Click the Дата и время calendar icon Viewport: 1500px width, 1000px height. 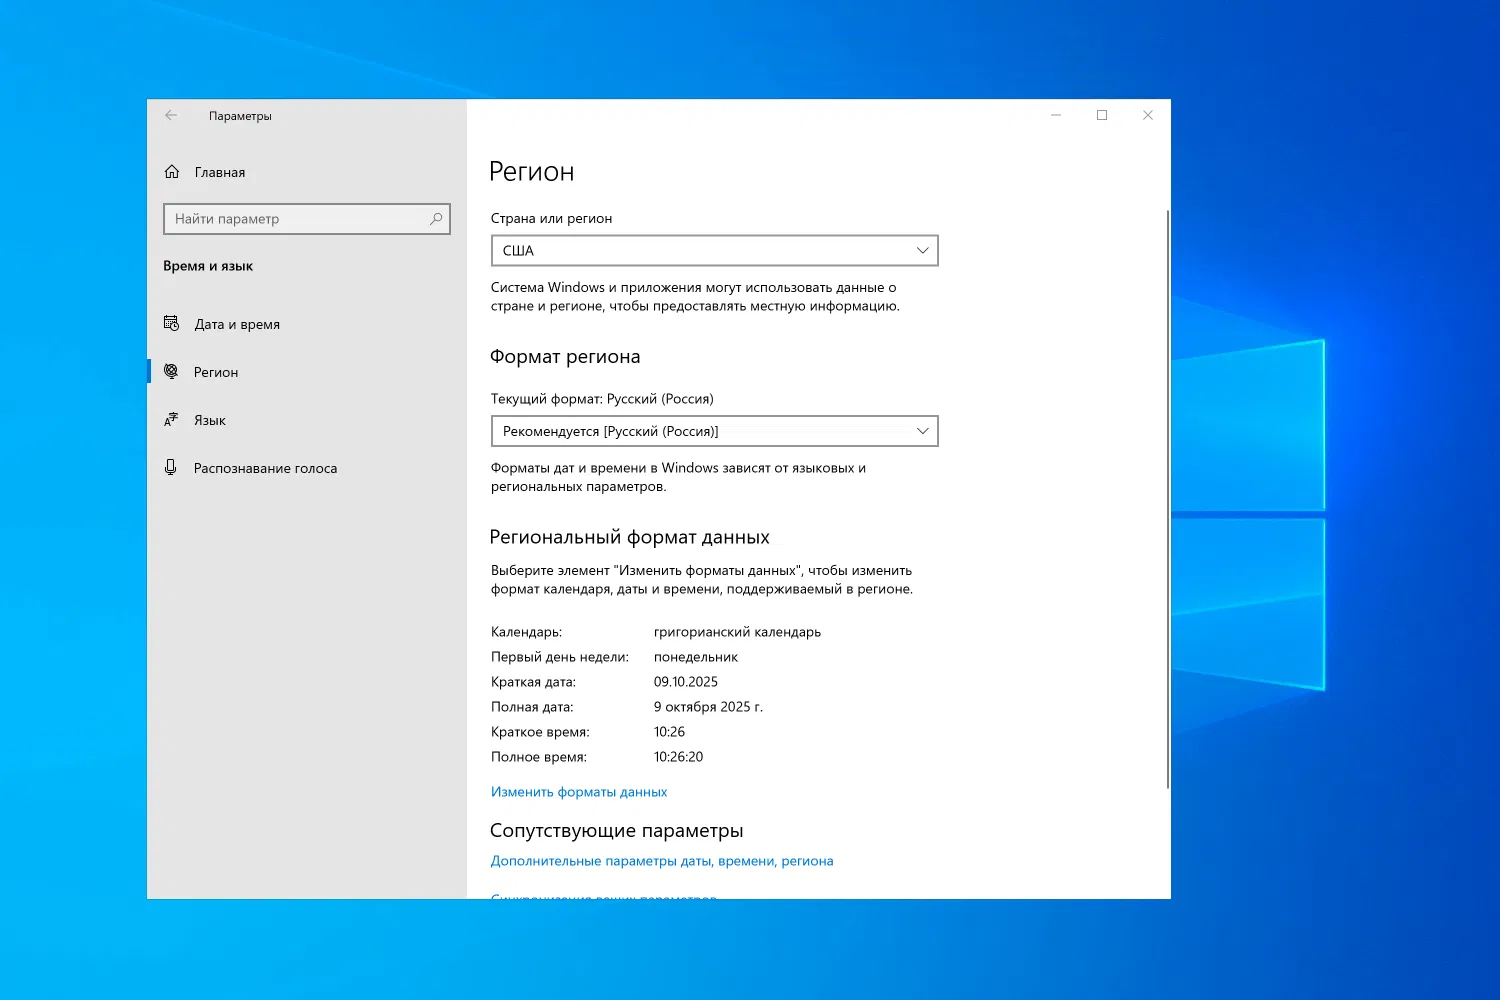(x=171, y=323)
